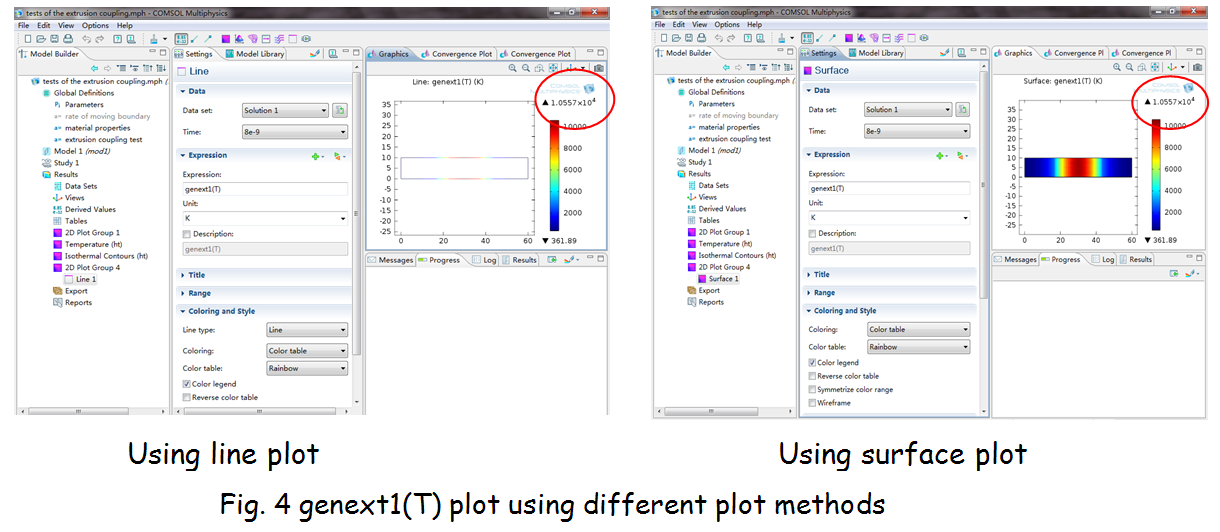Viewport: 1220px width, 532px height.
Task: Tick the Symmetrize color range checkbox
Action: coord(812,390)
